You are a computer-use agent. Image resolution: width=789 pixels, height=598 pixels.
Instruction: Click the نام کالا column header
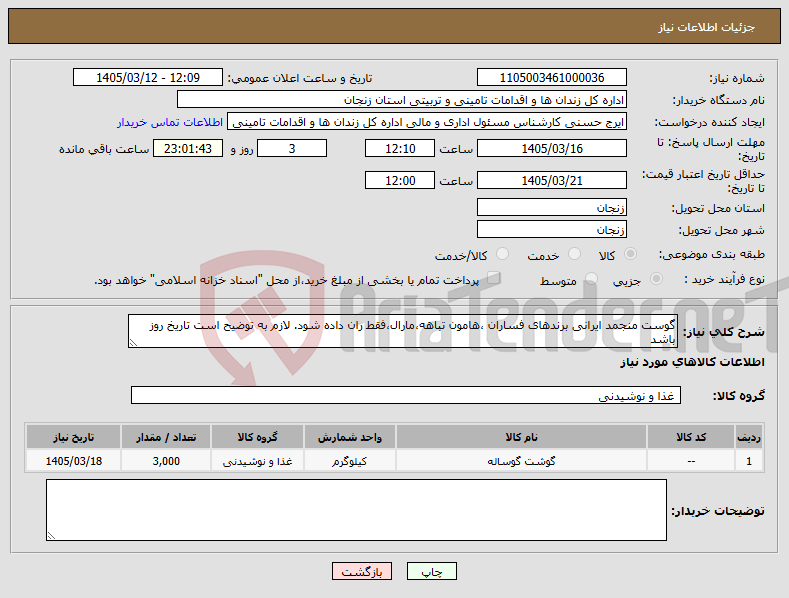521,437
